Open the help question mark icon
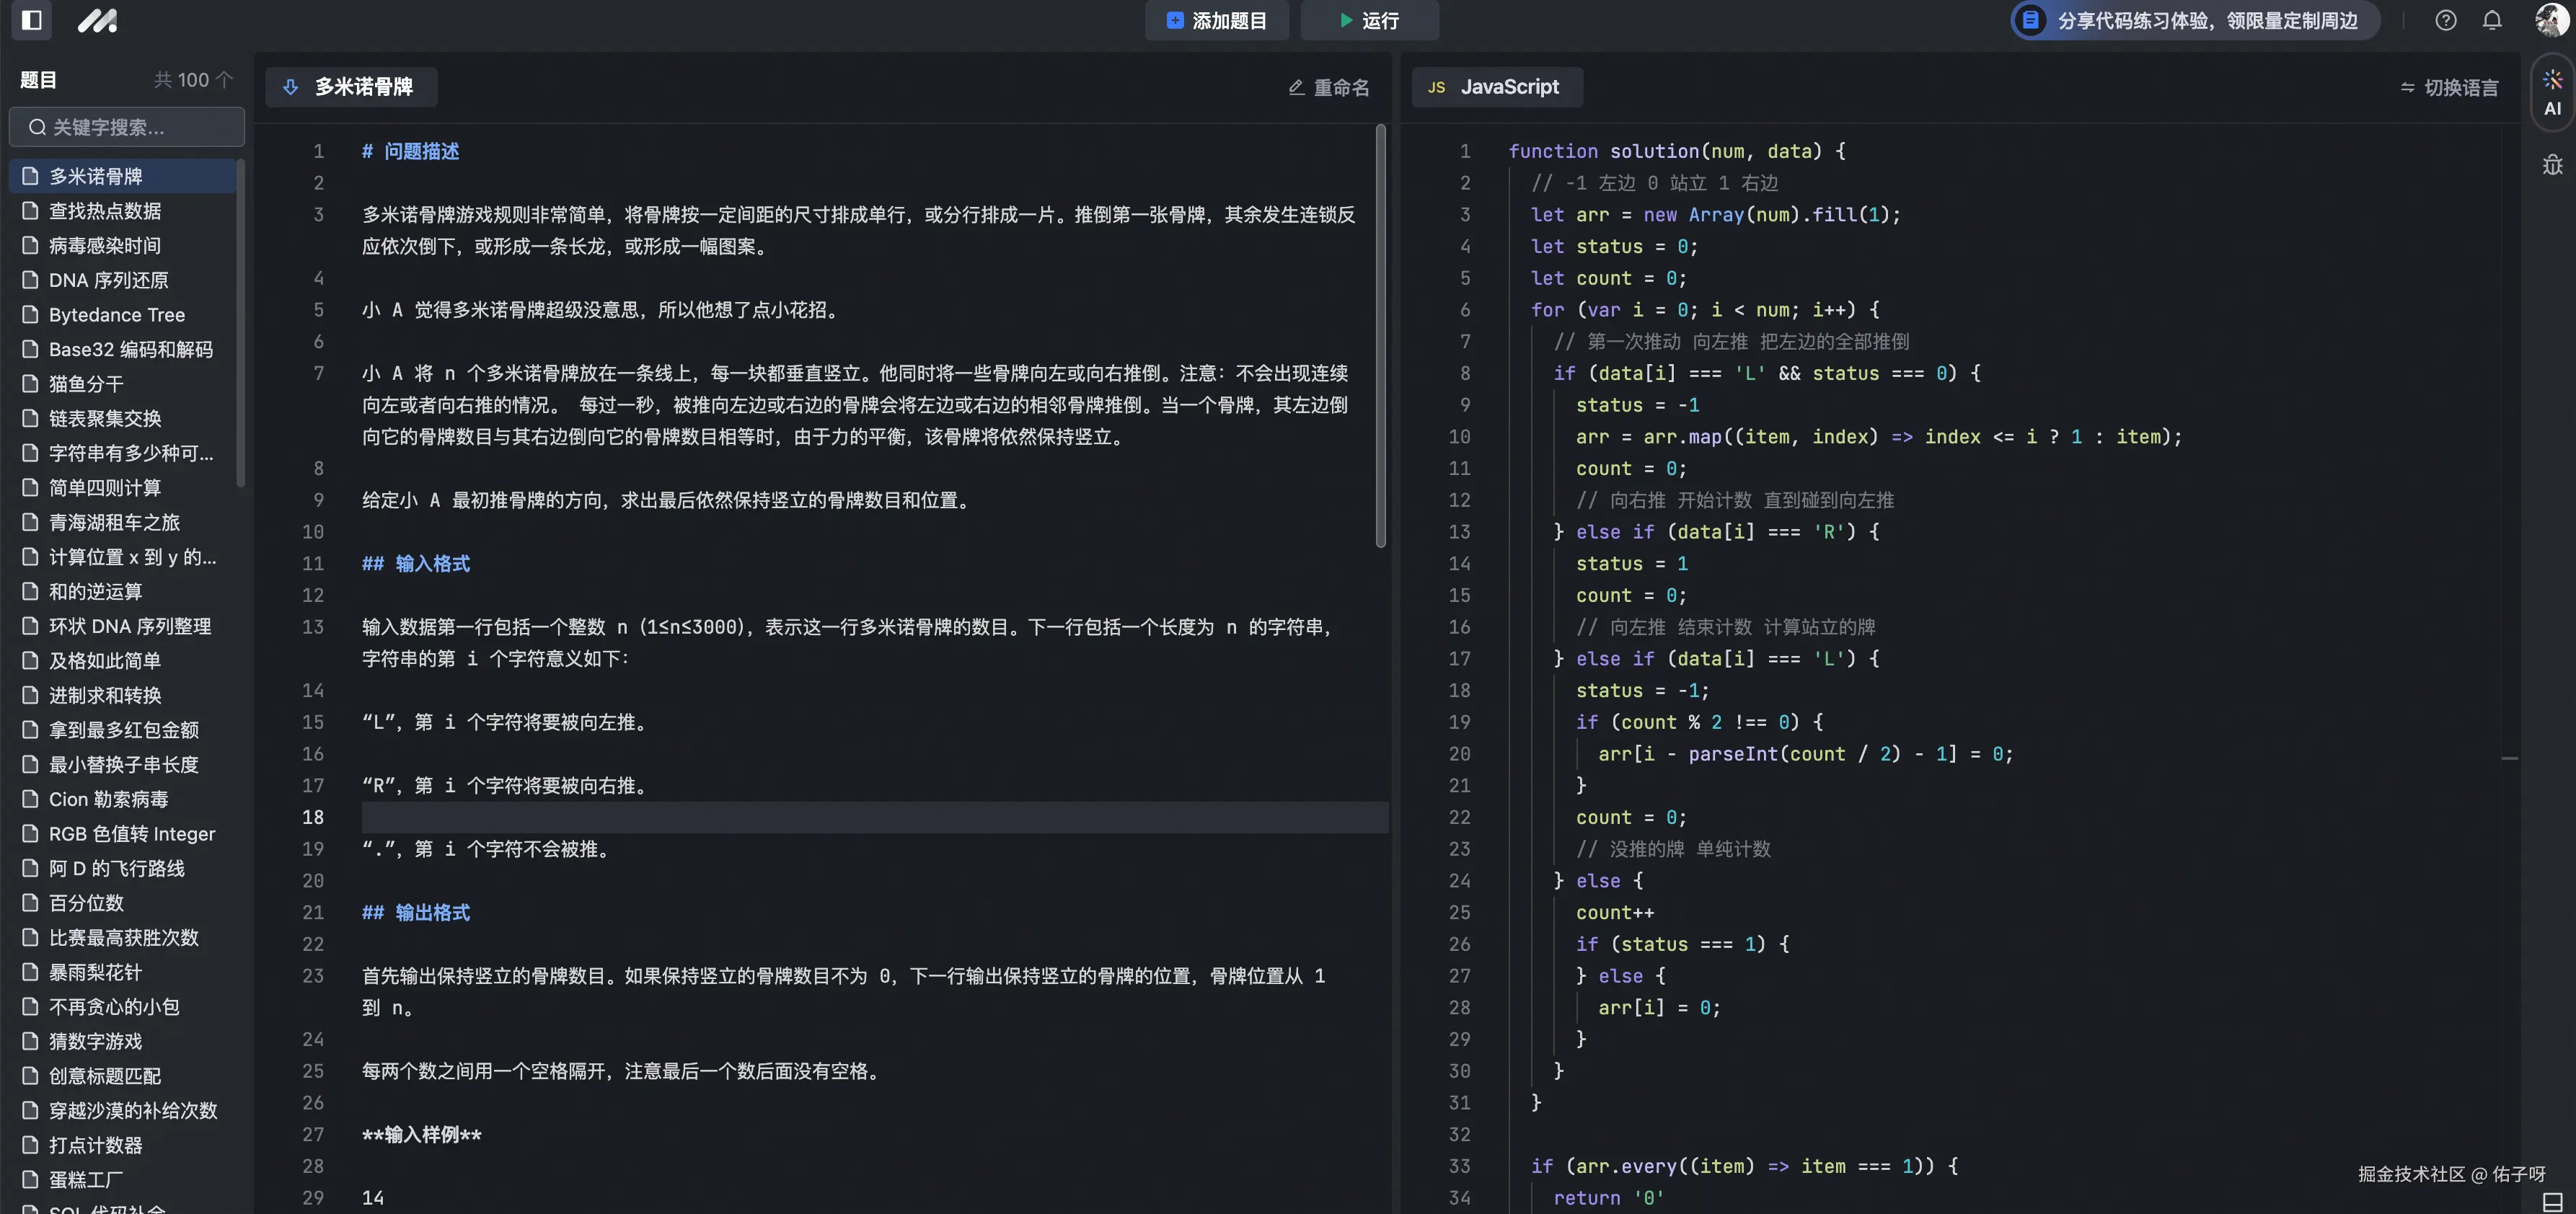The height and width of the screenshot is (1214, 2576). pyautogui.click(x=2445, y=20)
